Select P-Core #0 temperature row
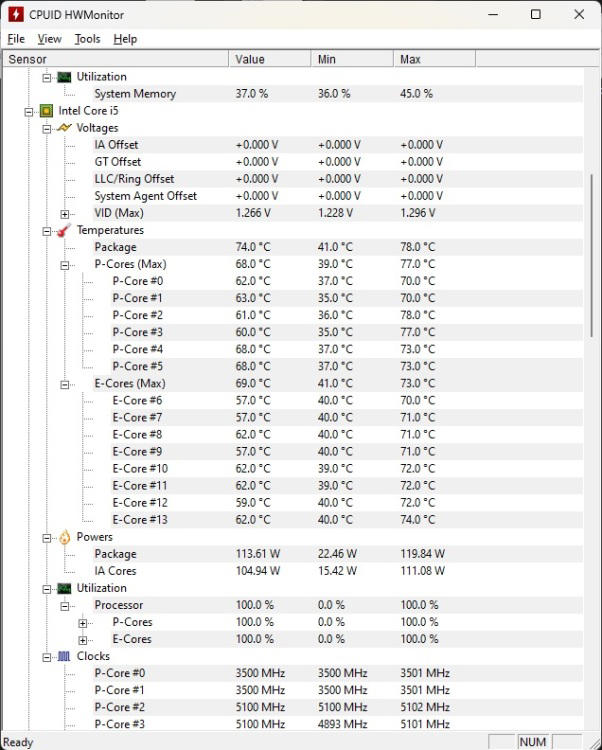The image size is (602, 750). click(x=347, y=281)
